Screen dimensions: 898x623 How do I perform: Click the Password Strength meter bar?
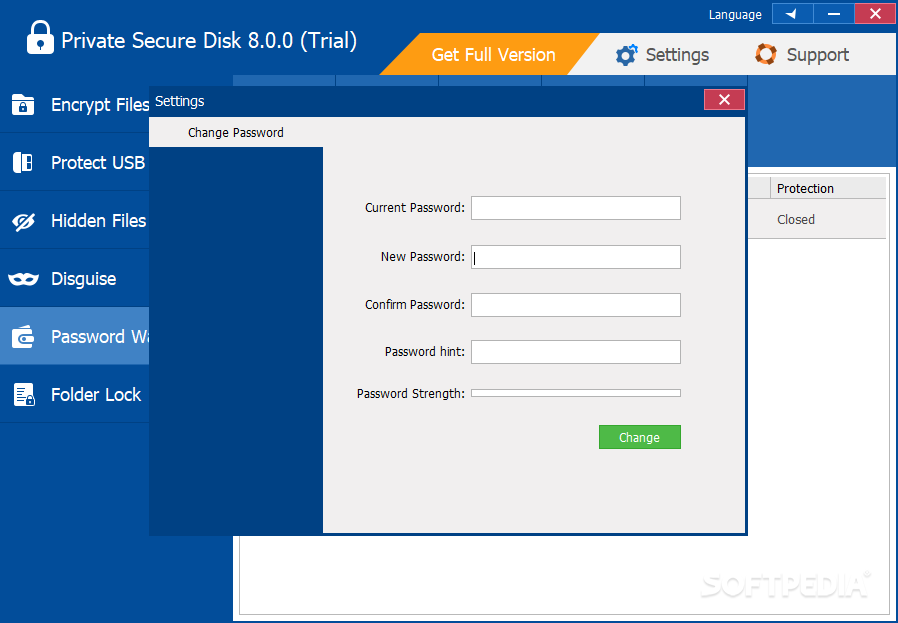tap(576, 393)
